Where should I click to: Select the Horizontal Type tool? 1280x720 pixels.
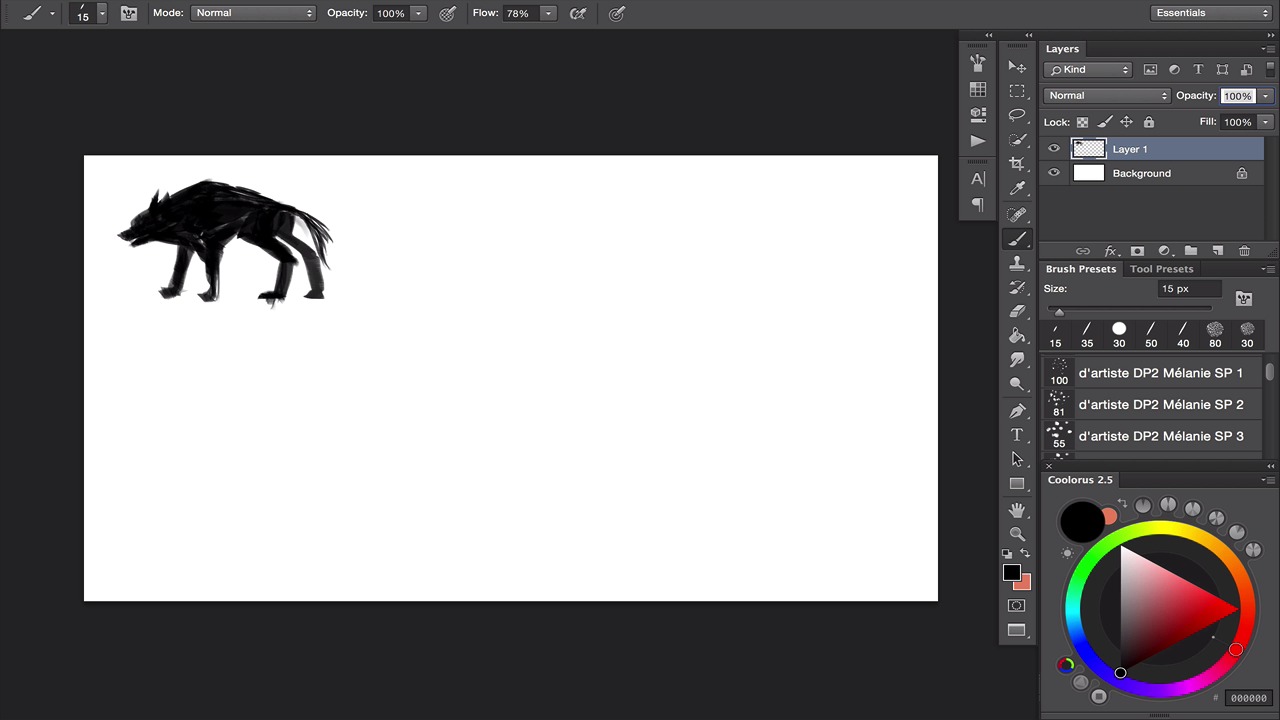(x=1017, y=435)
